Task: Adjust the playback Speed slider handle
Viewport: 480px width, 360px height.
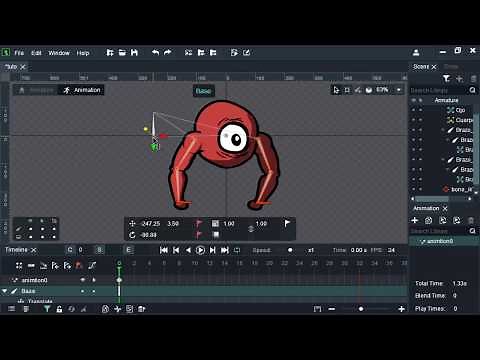Action: click(x=290, y=250)
